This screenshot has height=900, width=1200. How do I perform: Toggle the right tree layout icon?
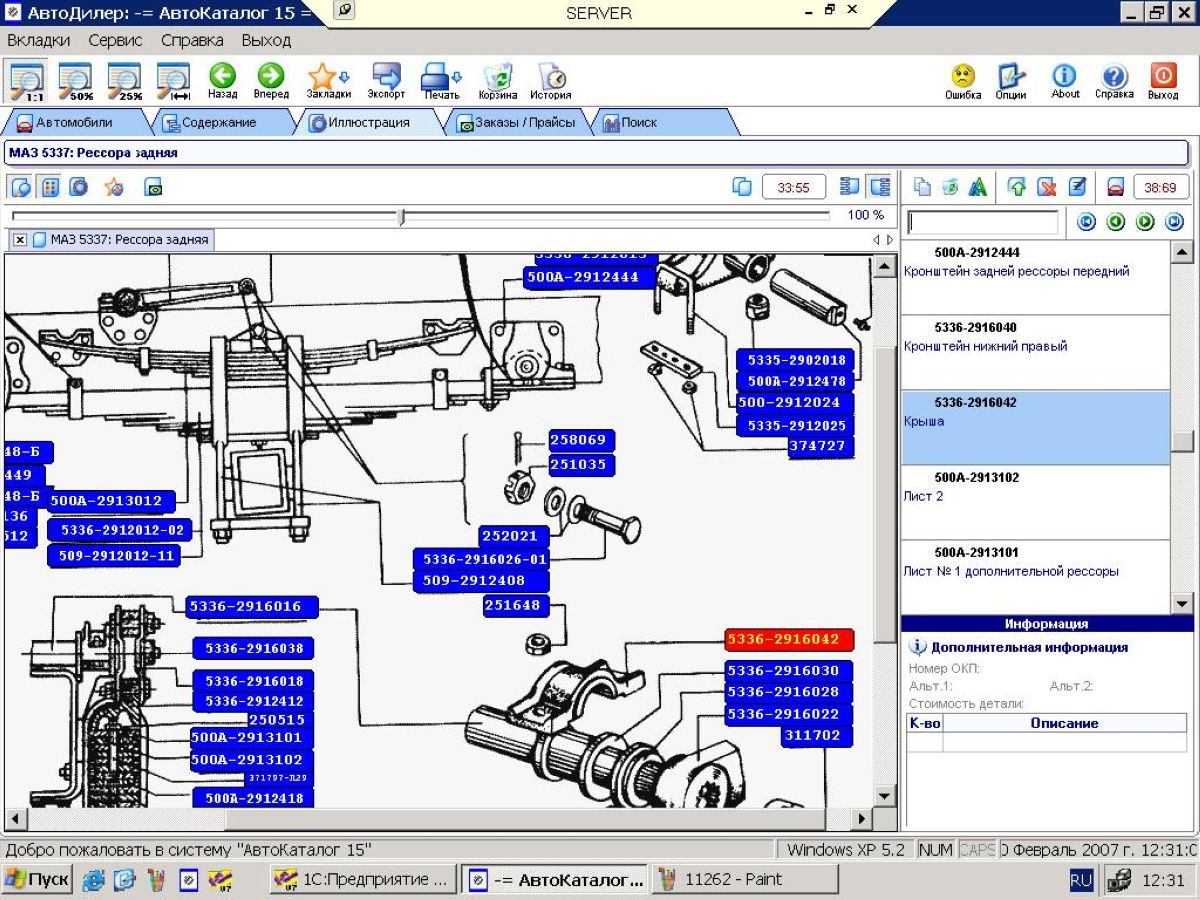click(879, 187)
